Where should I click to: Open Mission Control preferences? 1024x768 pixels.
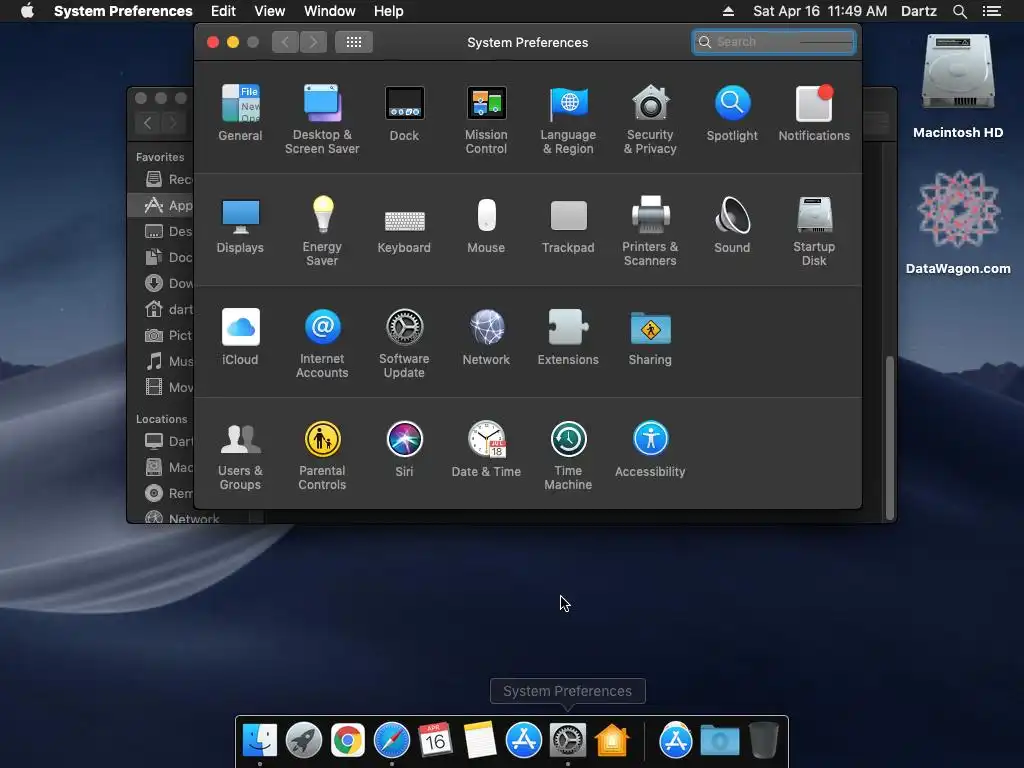pos(486,120)
